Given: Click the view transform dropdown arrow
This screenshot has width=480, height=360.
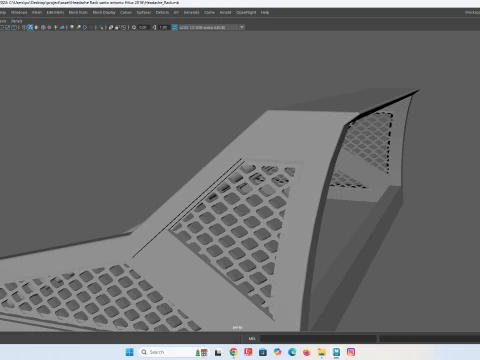Looking at the screenshot, I should pos(242,27).
